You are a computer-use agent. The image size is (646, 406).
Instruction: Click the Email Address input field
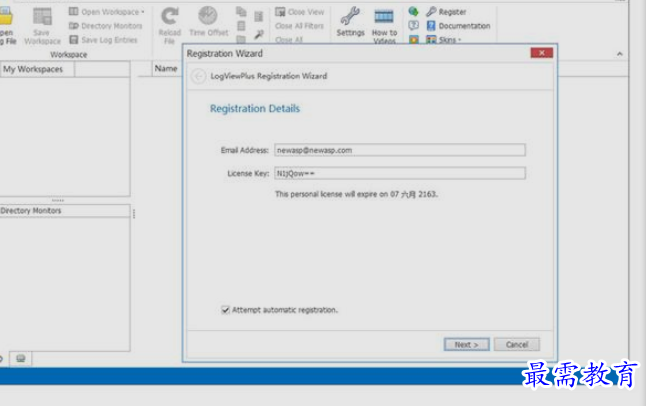point(400,150)
